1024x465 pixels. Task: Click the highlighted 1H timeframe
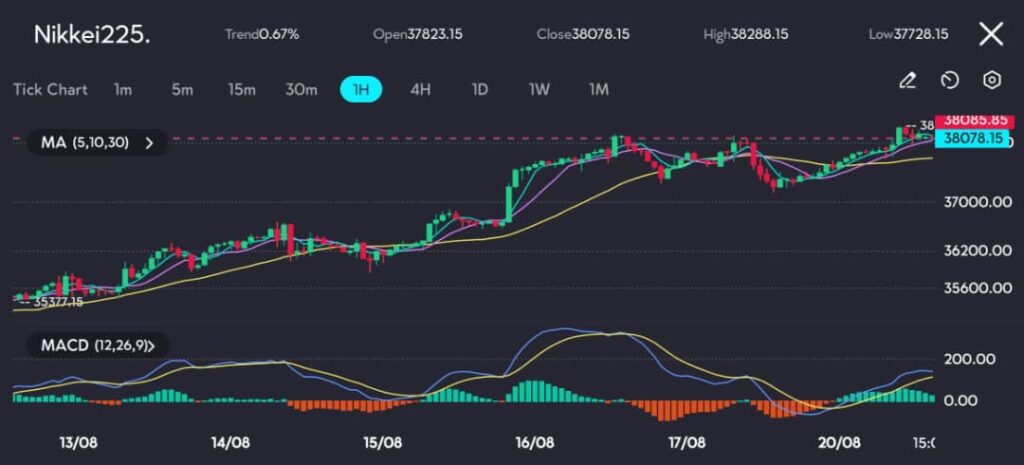click(x=361, y=89)
